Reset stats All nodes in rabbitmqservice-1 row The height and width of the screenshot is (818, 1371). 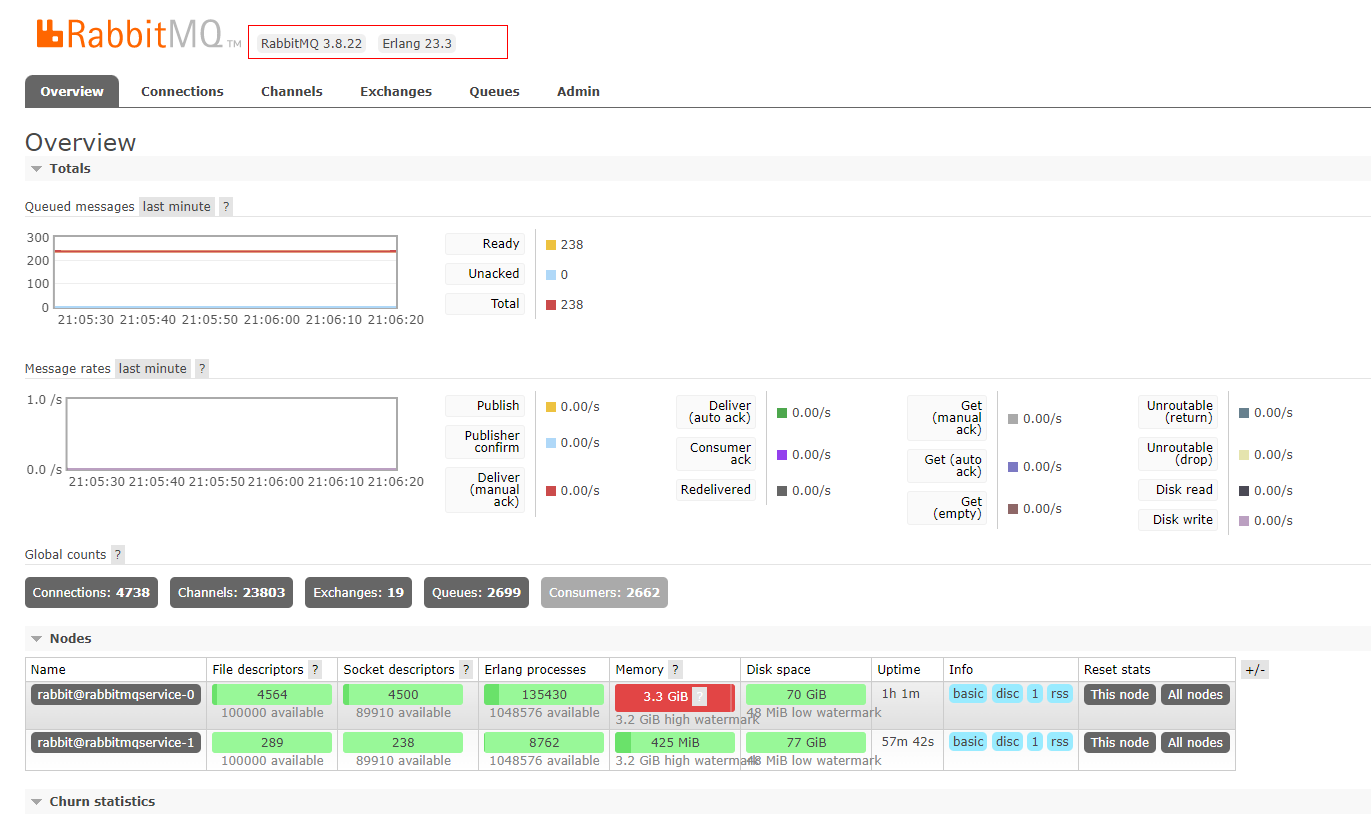click(x=1195, y=742)
